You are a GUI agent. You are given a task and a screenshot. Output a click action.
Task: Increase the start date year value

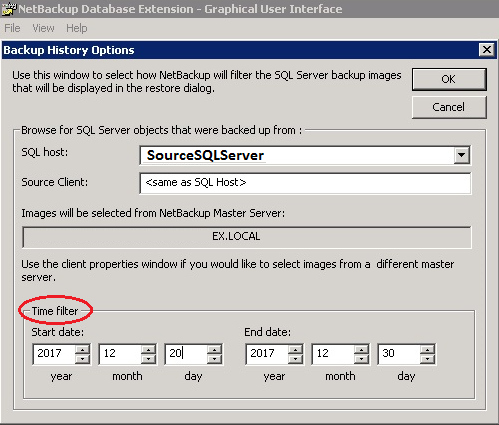pyautogui.click(x=82, y=349)
